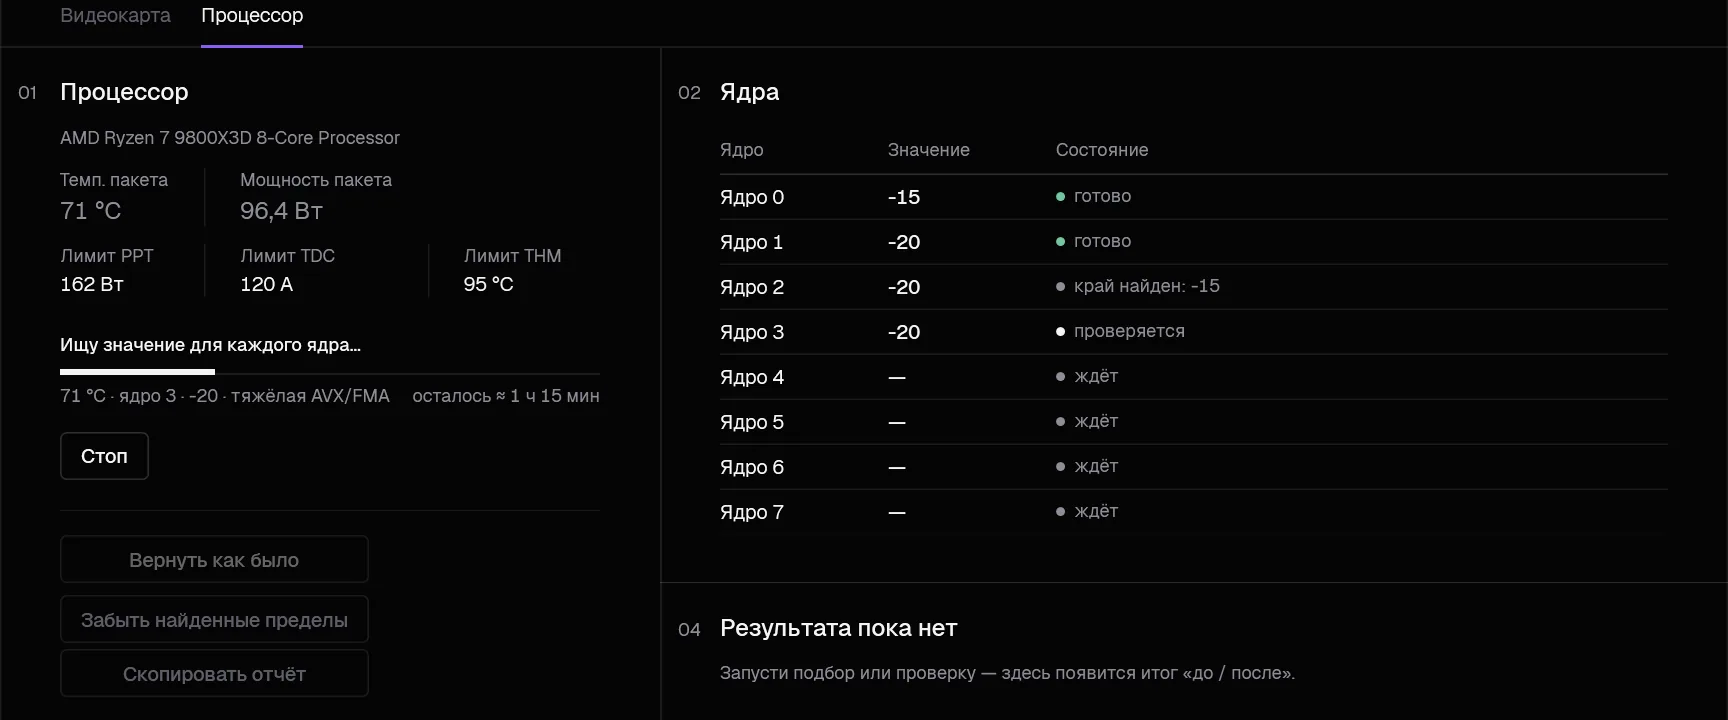
Task: Stop the search with the Стоп button
Action: point(104,456)
